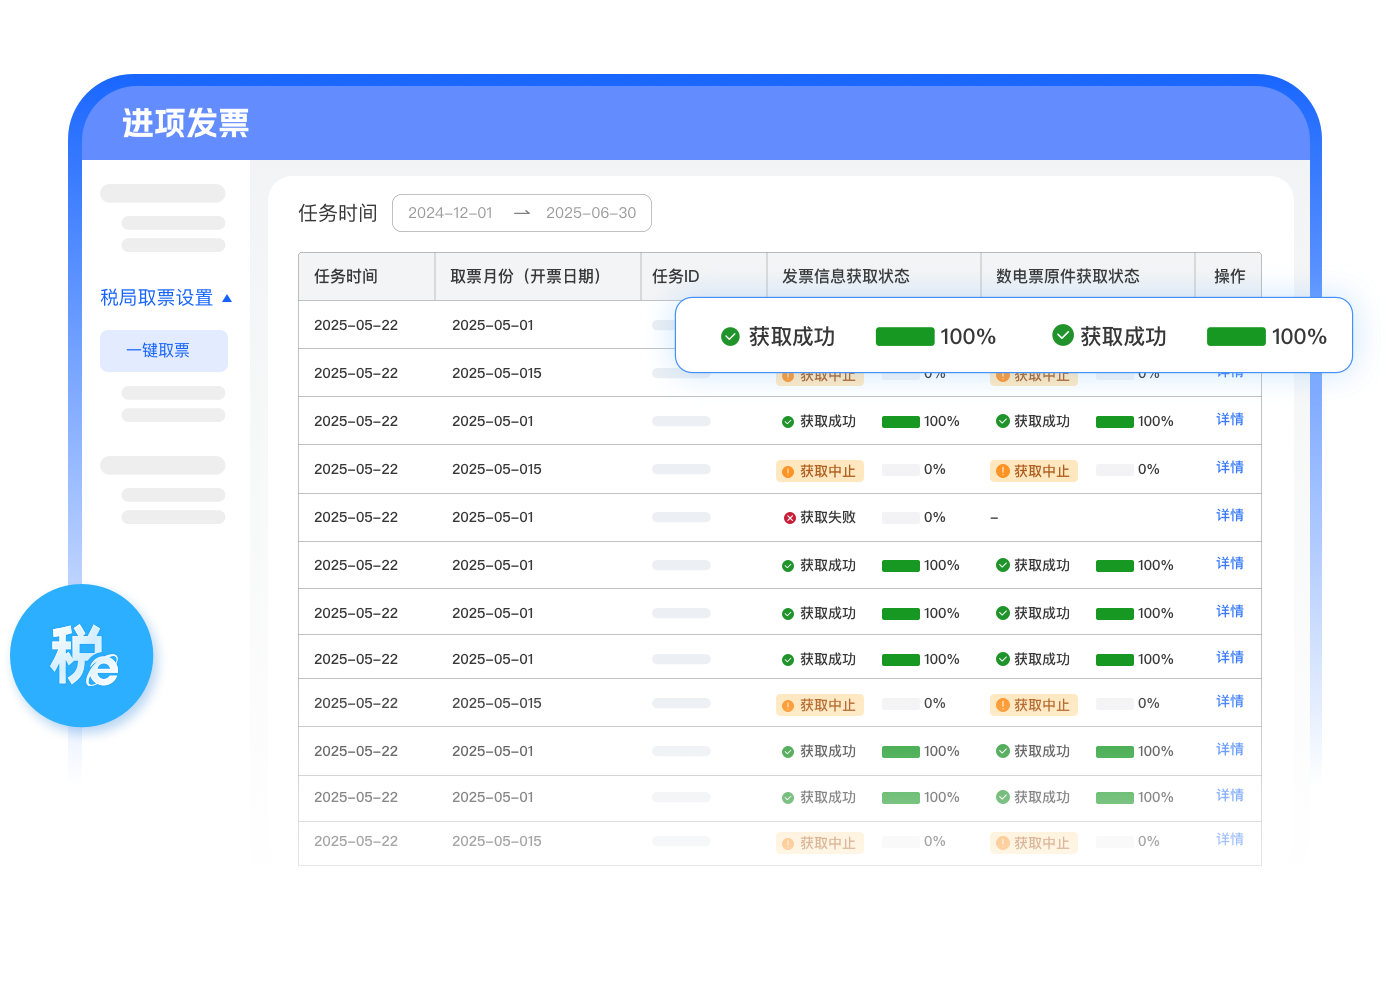
Task: Open the 税局取票设置 sidebar menu
Action: 157,298
